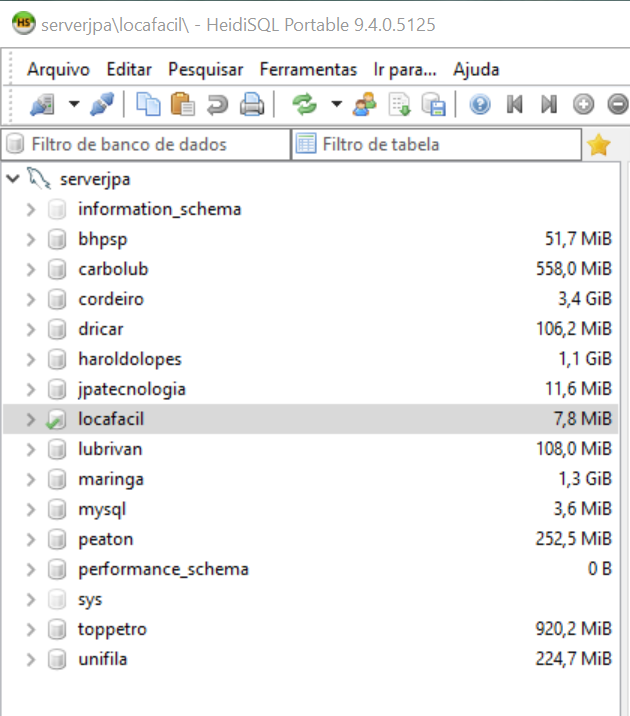Click the jpatecnologia database cylinder icon

coord(57,390)
